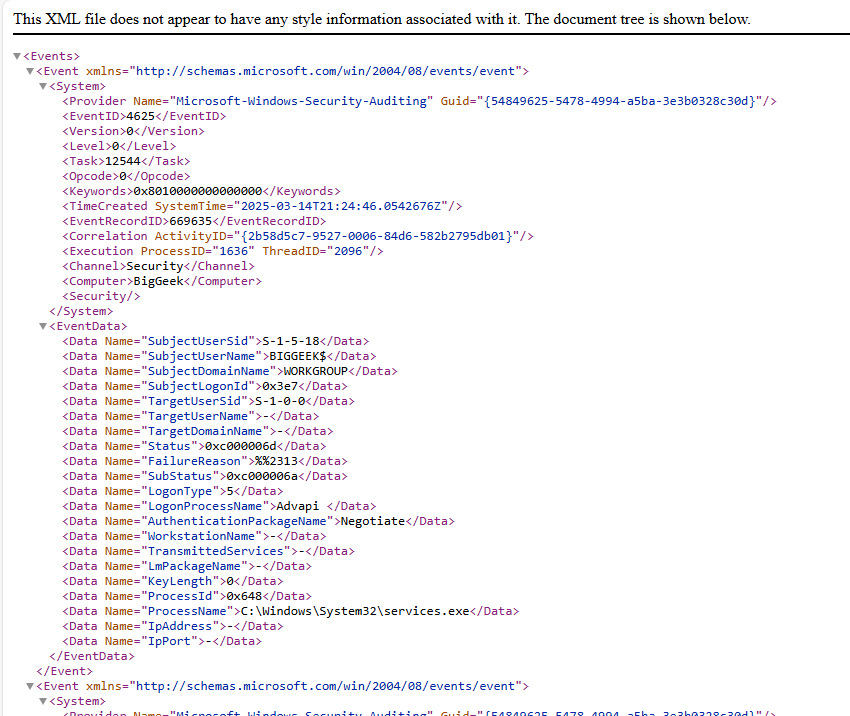Screen dimensions: 850x716
Task: Collapse the root Events node
Action: [x=16, y=56]
